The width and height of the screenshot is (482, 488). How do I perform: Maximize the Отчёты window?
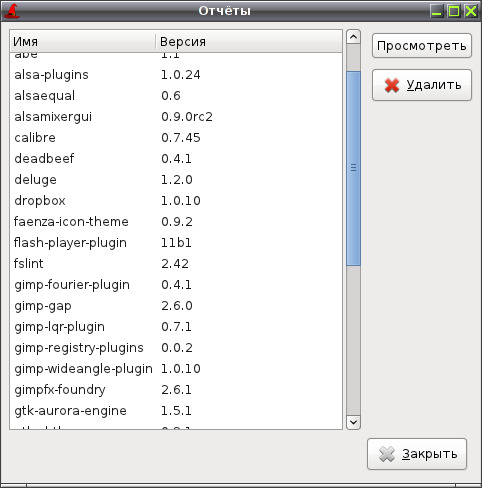[x=454, y=11]
